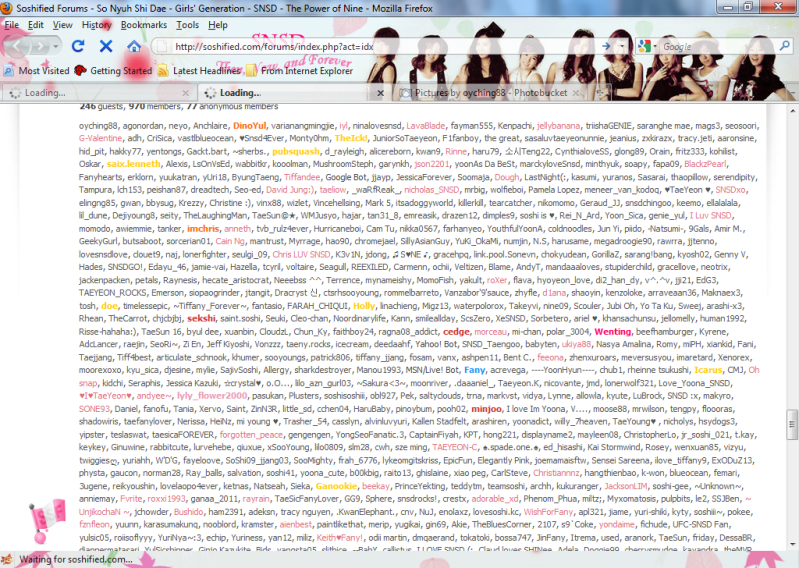The width and height of the screenshot is (799, 568).
Task: Open the Tools menu
Action: click(x=187, y=25)
